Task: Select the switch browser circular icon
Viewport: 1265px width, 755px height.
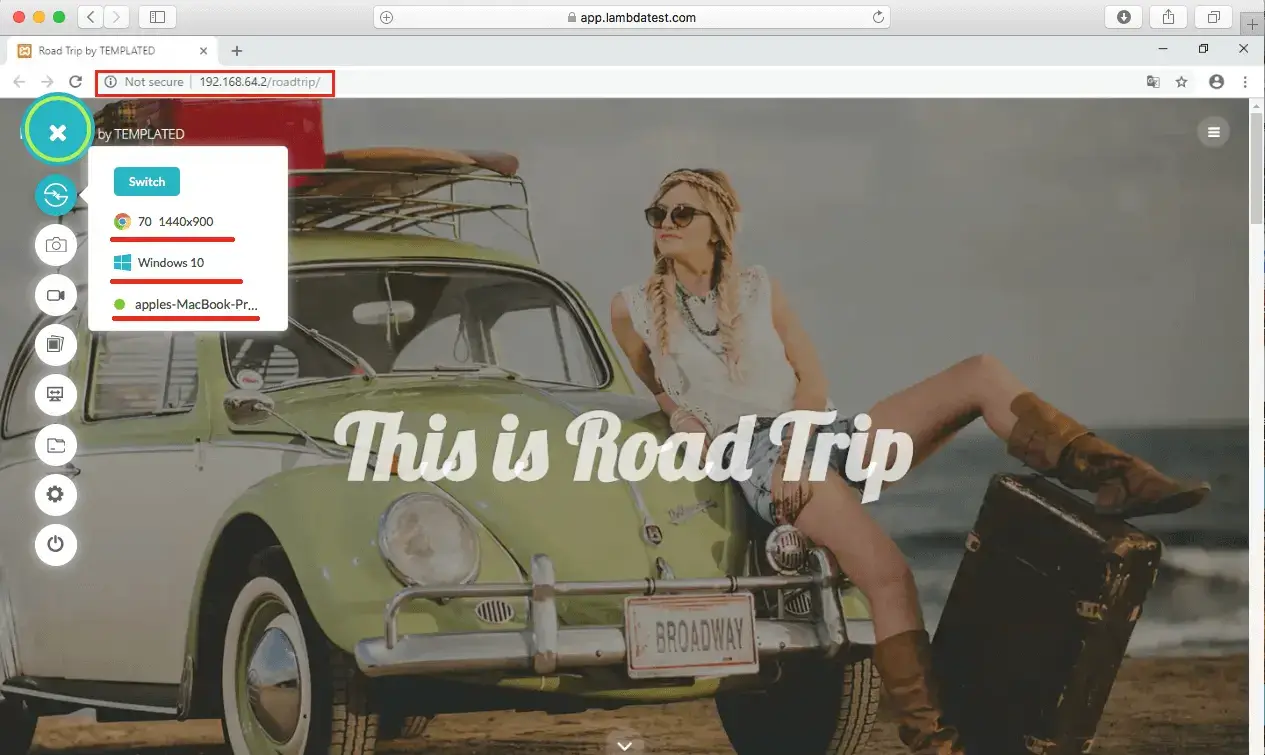Action: point(56,196)
